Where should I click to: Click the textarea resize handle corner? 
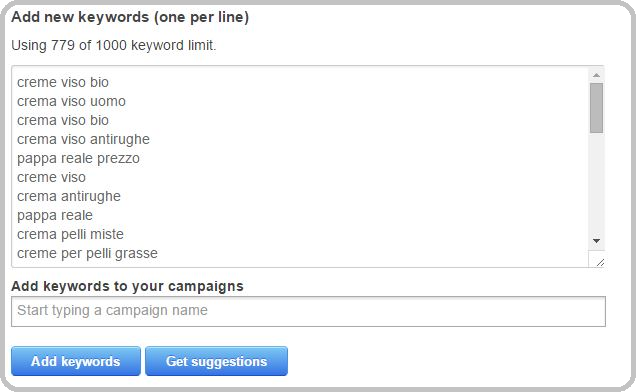(600, 263)
